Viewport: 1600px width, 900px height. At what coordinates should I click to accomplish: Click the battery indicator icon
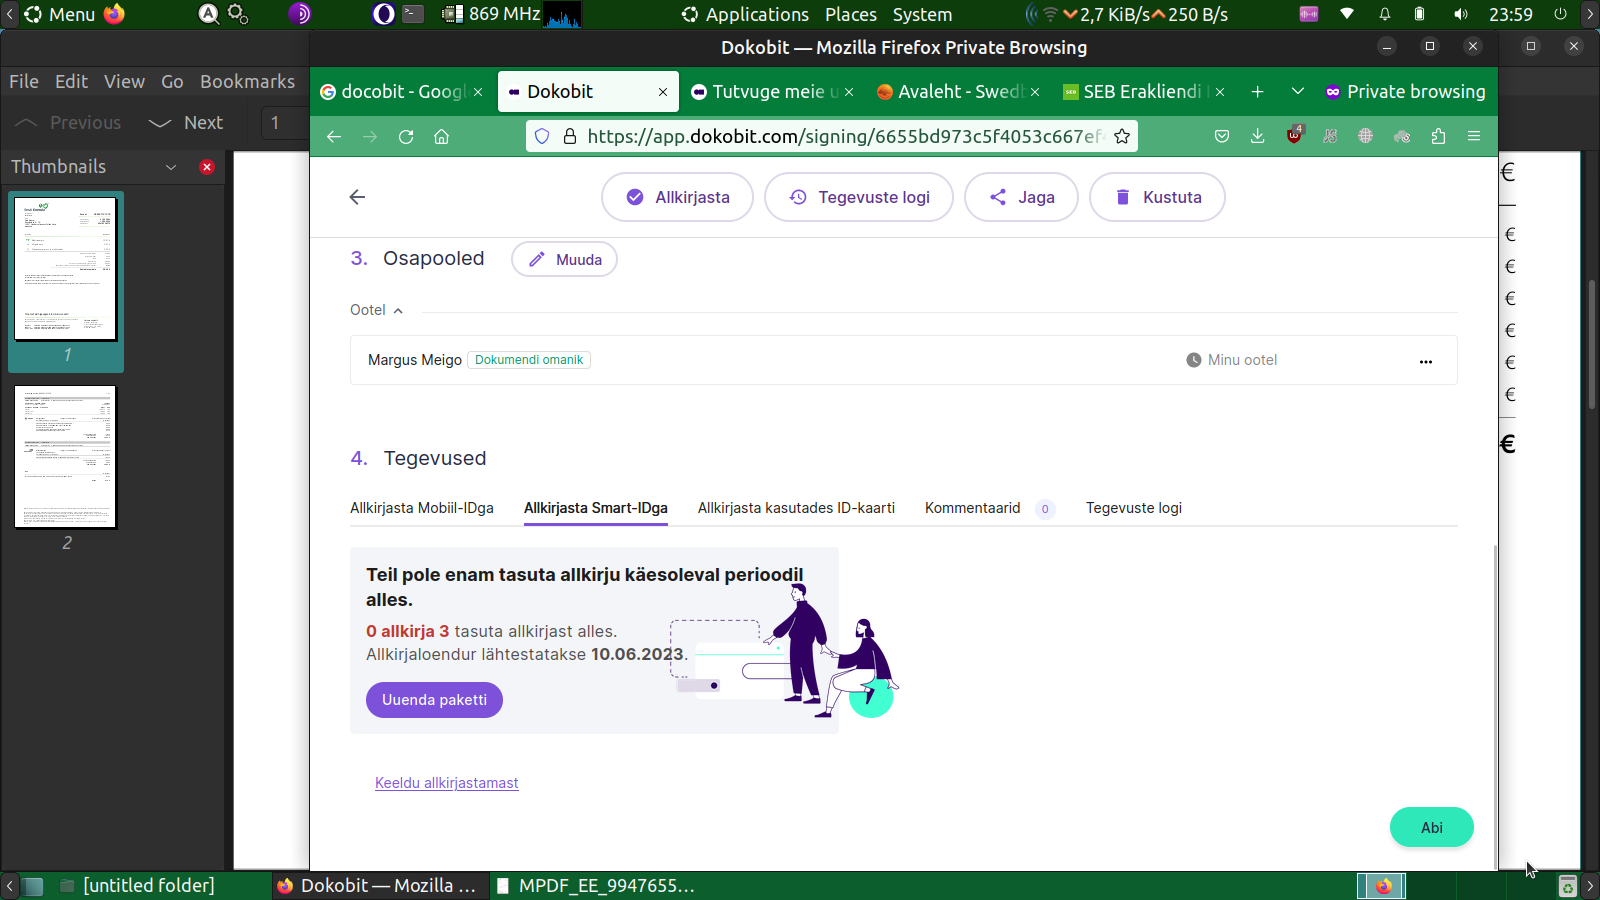[1419, 14]
